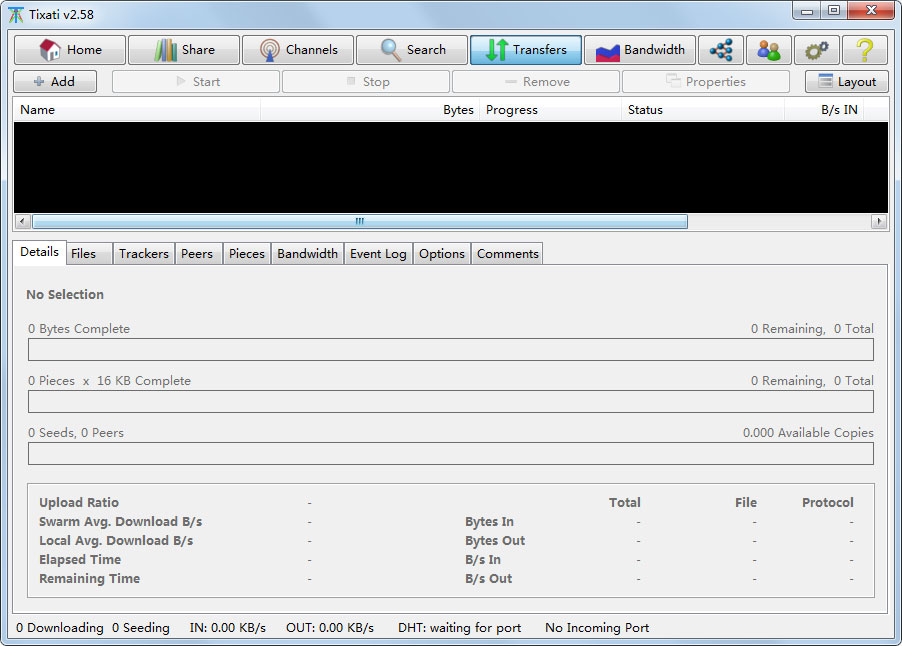Minimize the Tixati window
This screenshot has height=646, width=902.
807,11
